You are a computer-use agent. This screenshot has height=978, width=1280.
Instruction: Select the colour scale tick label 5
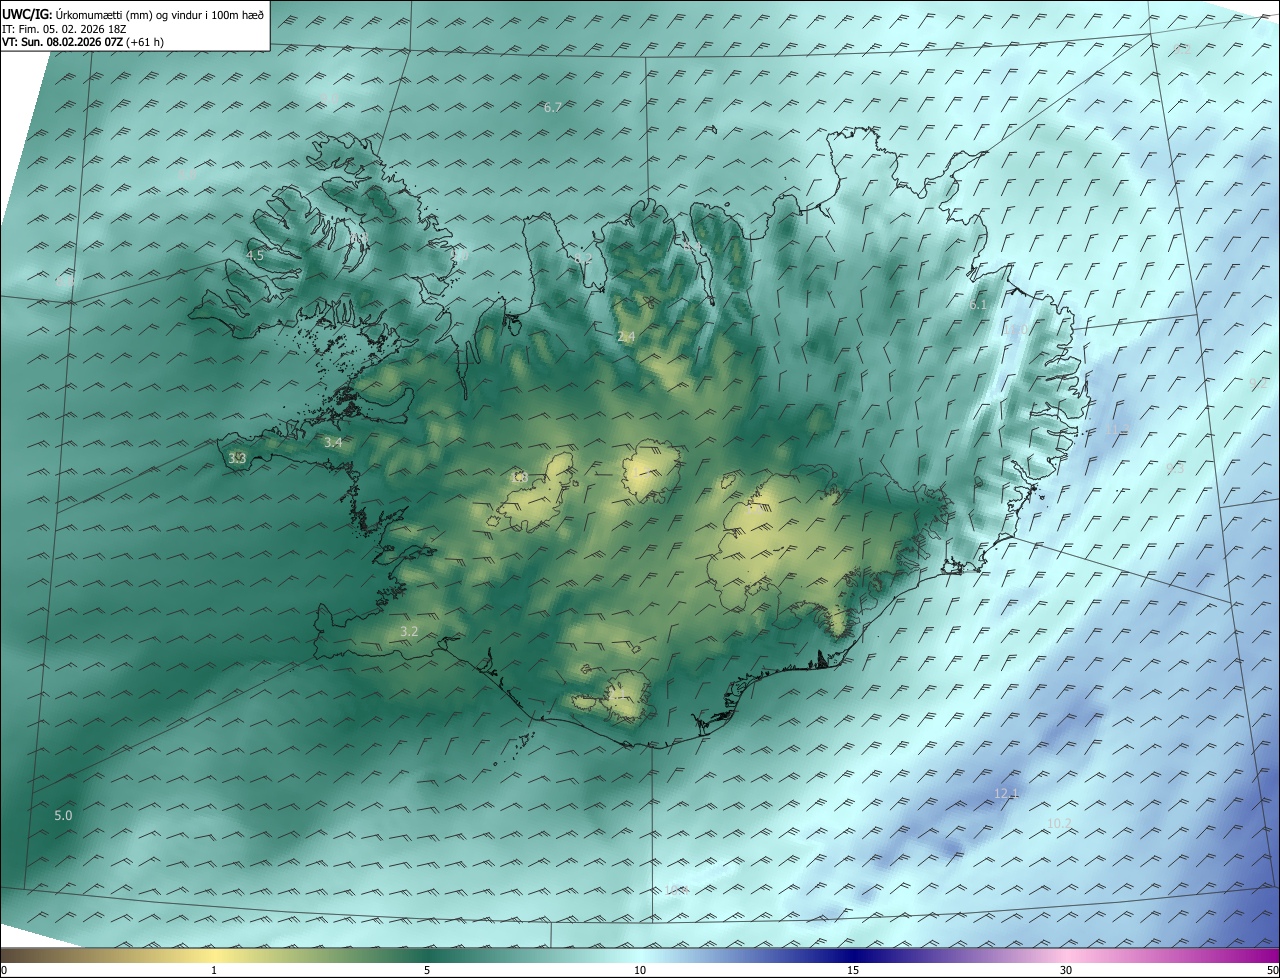click(x=427, y=970)
